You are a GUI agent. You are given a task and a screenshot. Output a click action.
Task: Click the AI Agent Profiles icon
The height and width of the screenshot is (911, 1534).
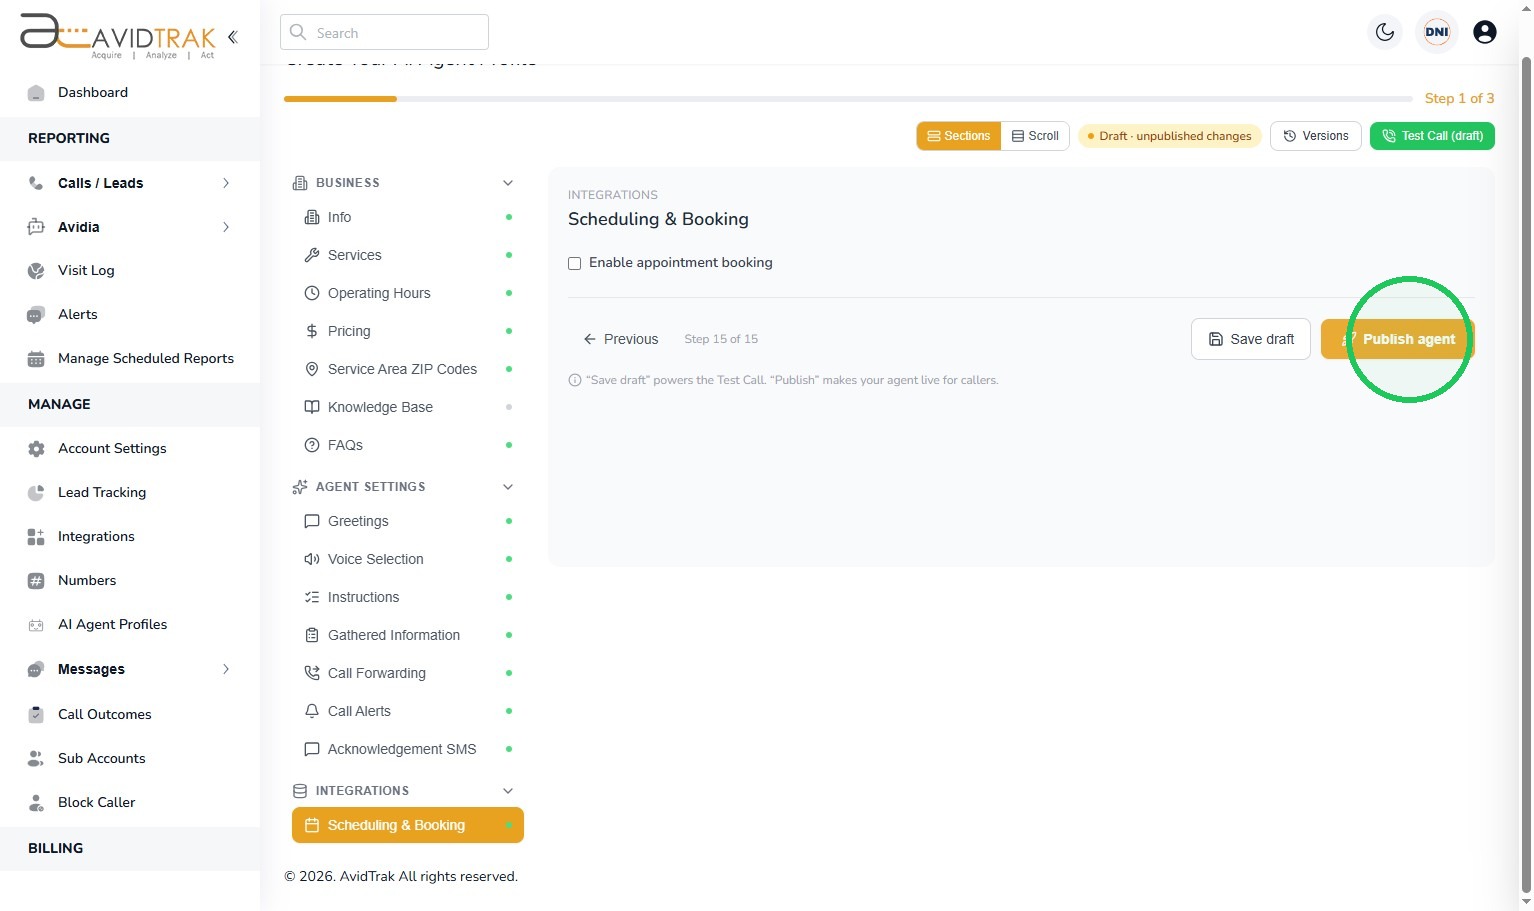[x=36, y=625]
